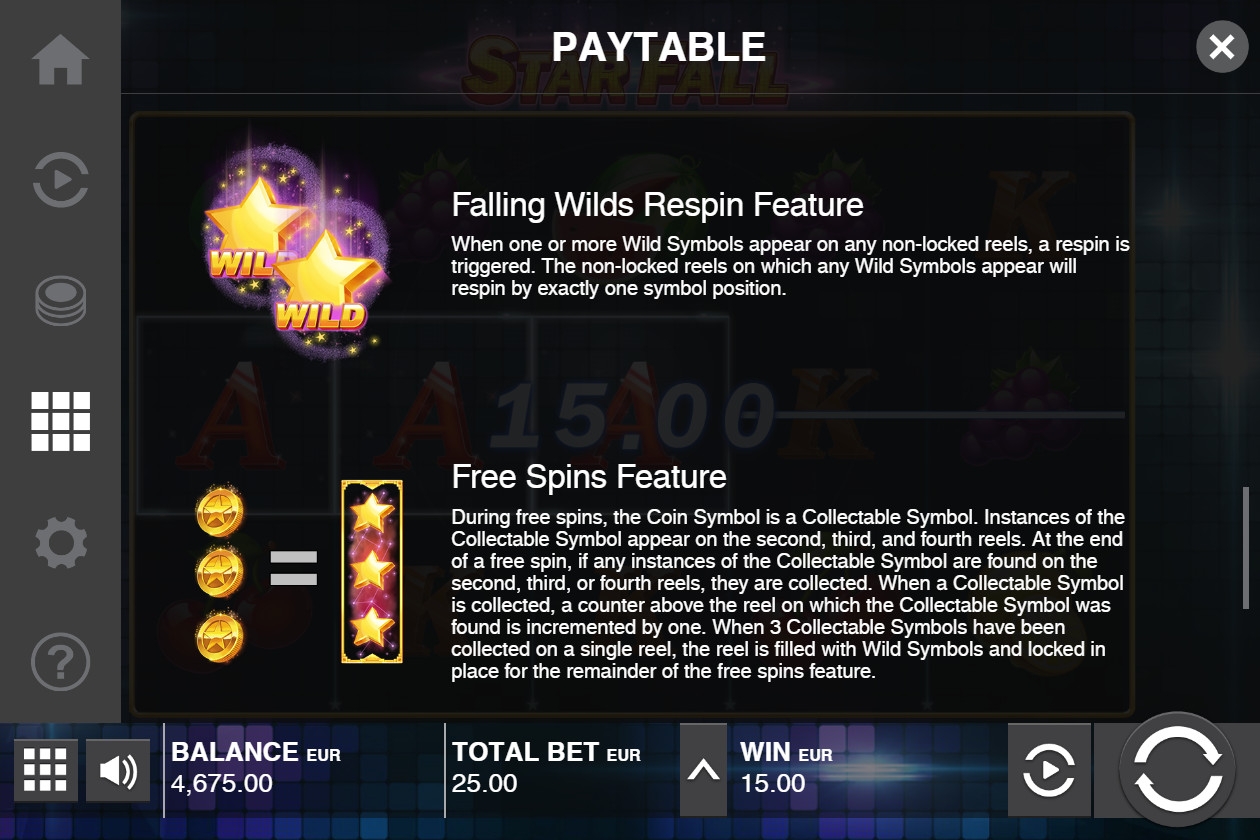
Task: Open the help question mark icon
Action: [x=60, y=662]
